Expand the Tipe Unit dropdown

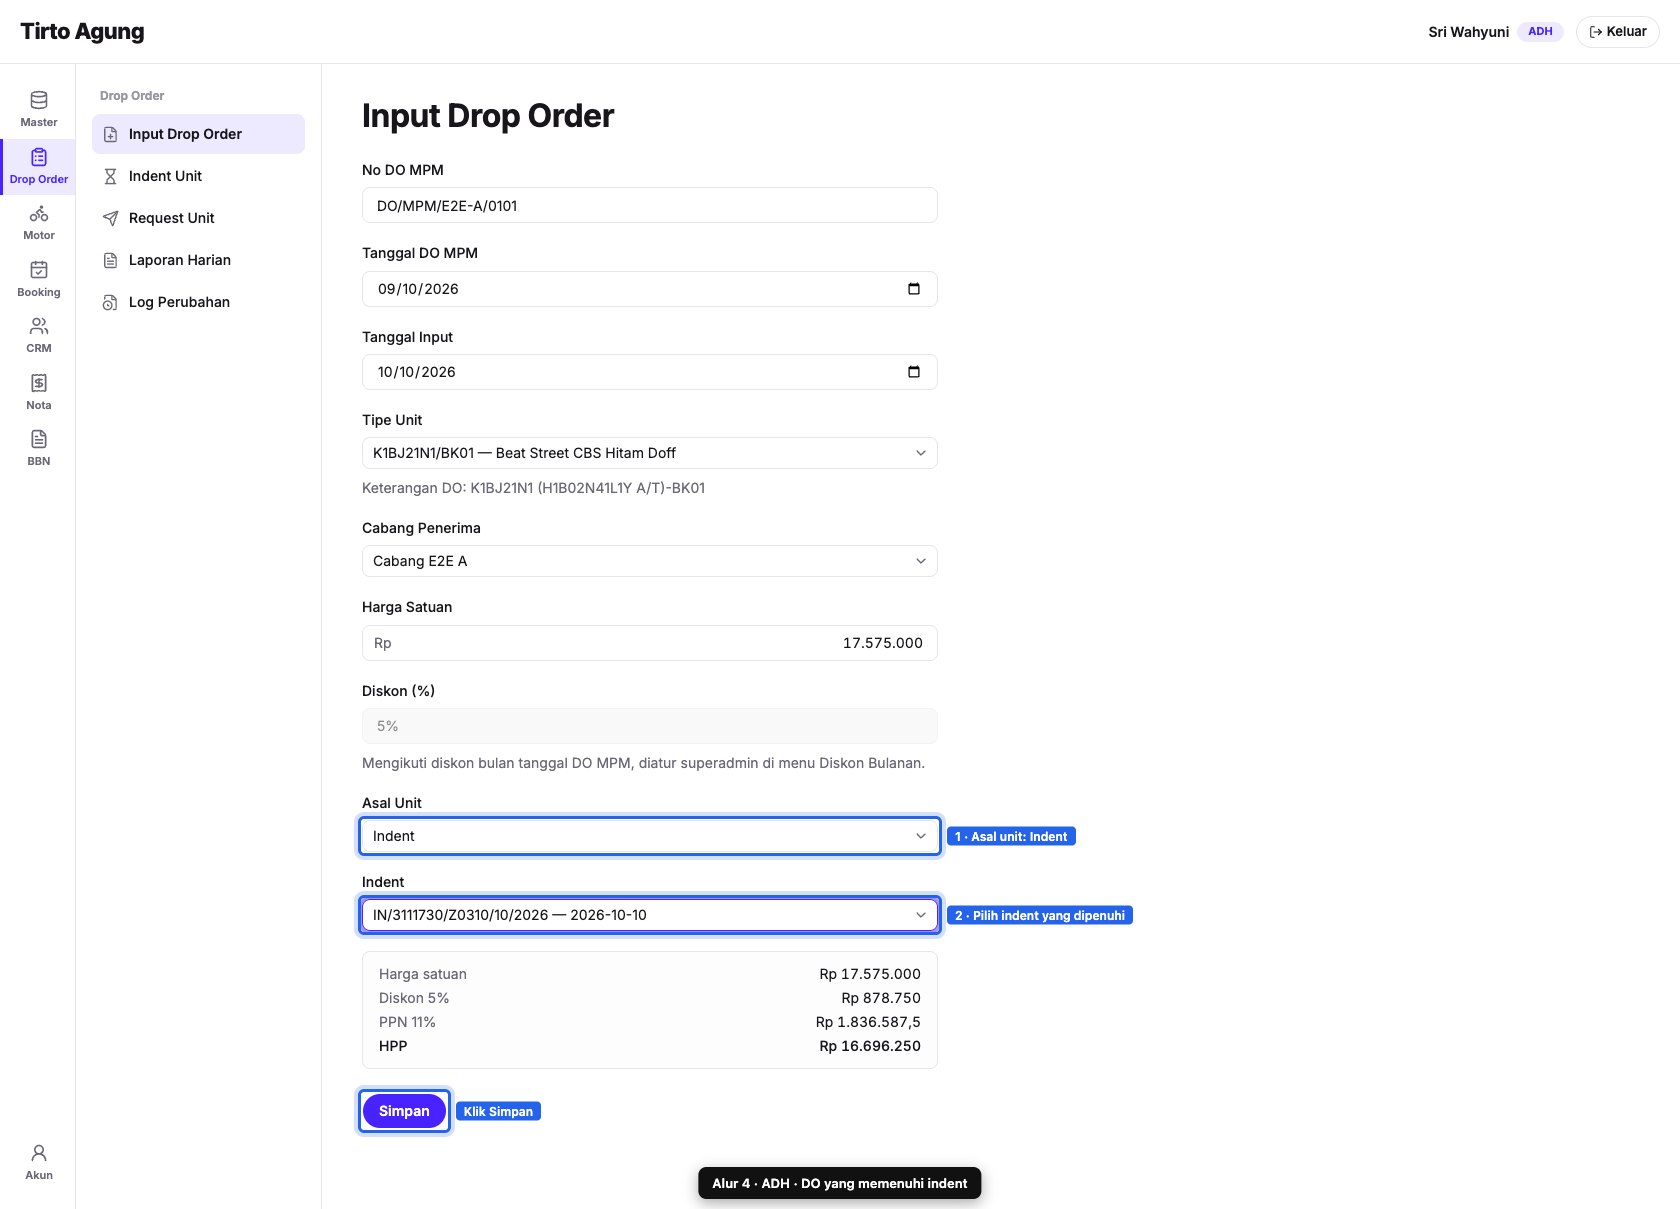click(650, 453)
